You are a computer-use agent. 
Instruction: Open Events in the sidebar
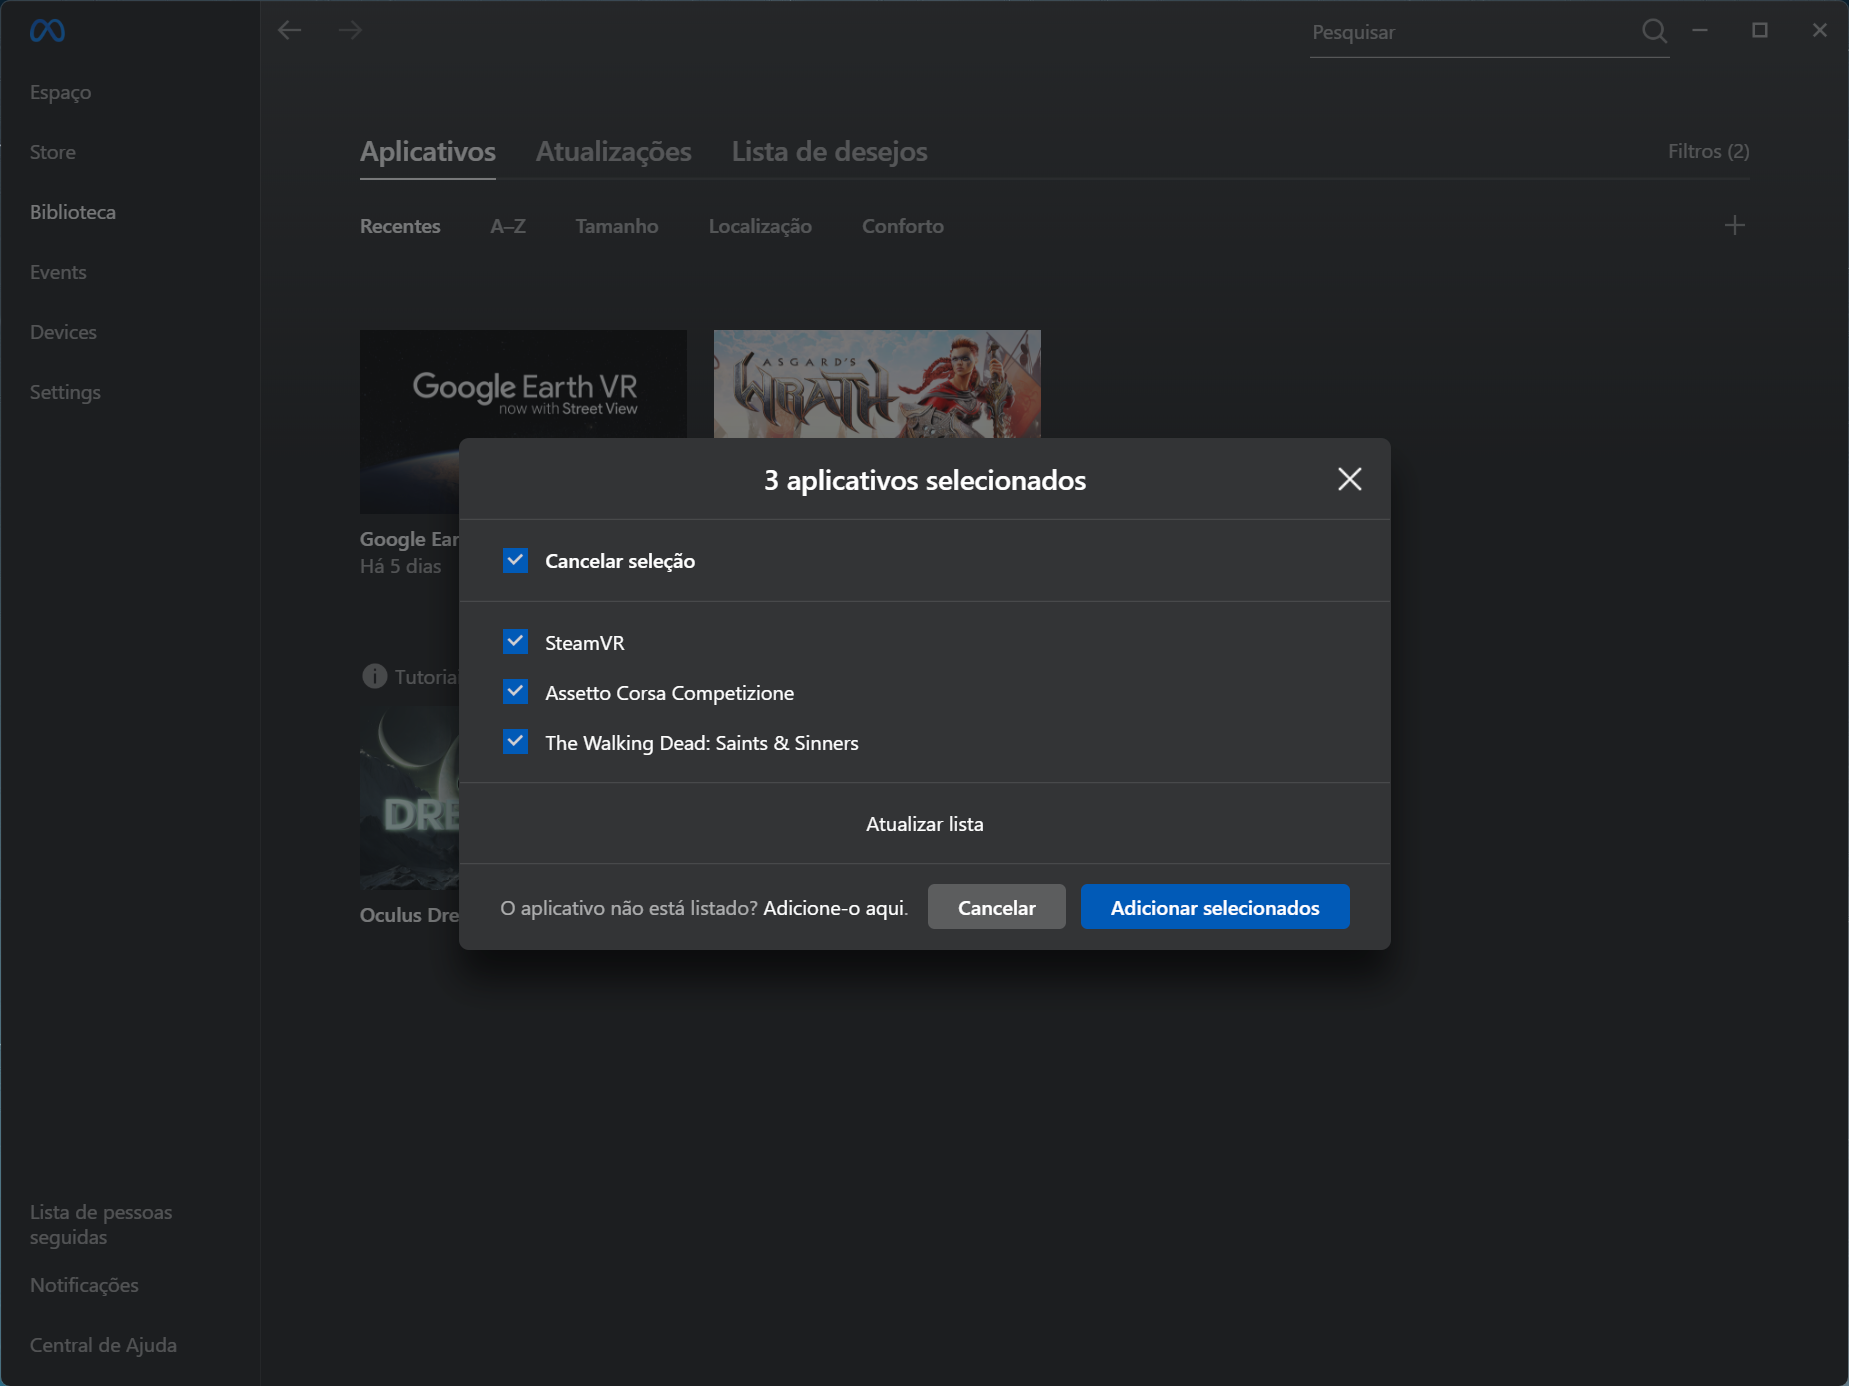(x=58, y=272)
